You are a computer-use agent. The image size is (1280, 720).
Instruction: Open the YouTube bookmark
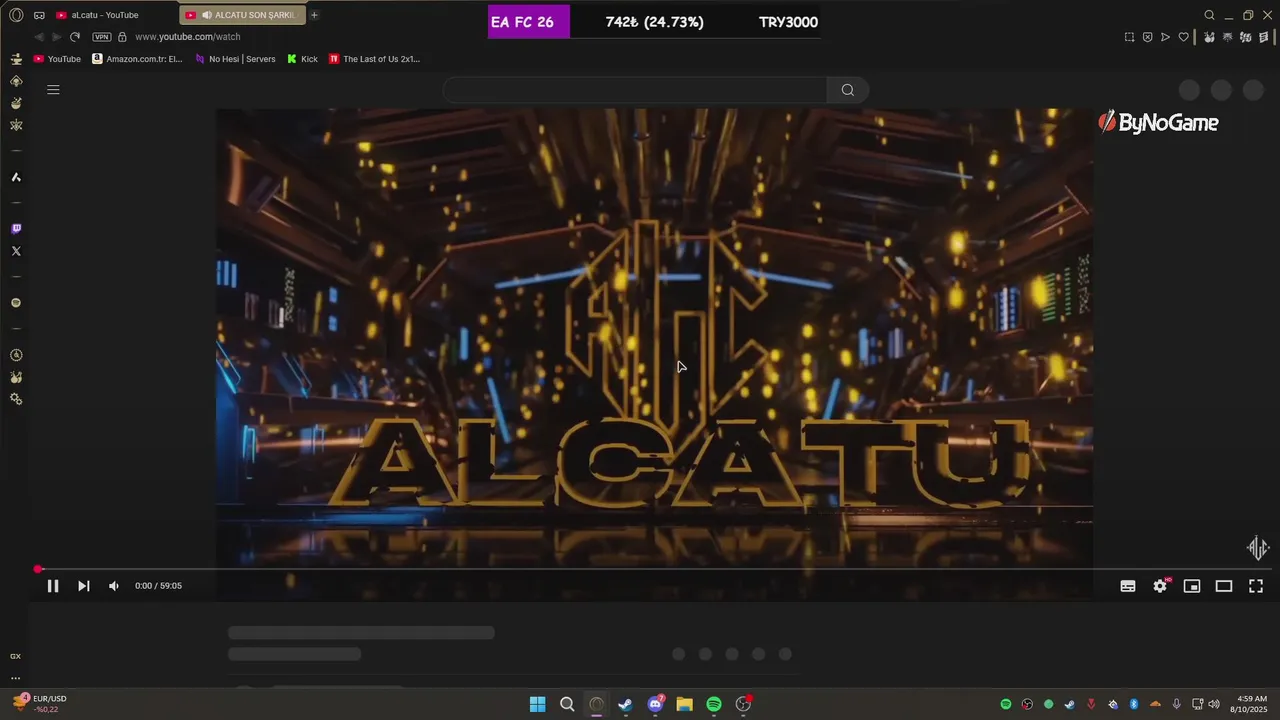[57, 59]
